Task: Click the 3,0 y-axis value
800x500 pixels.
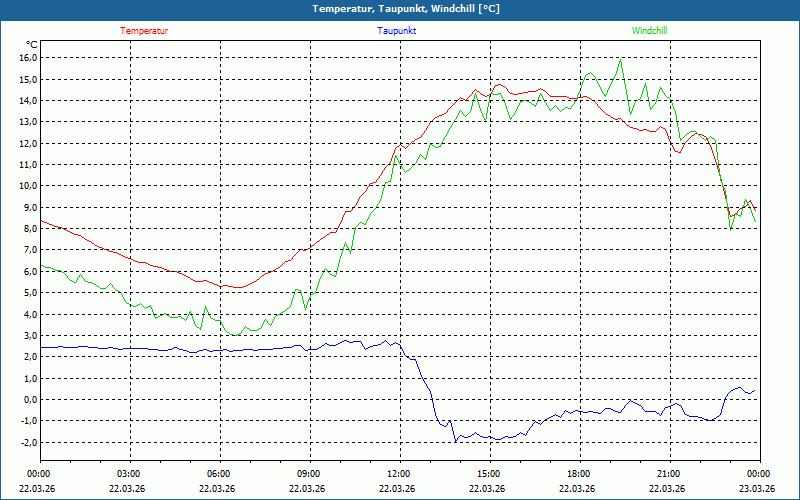Action: point(31,336)
